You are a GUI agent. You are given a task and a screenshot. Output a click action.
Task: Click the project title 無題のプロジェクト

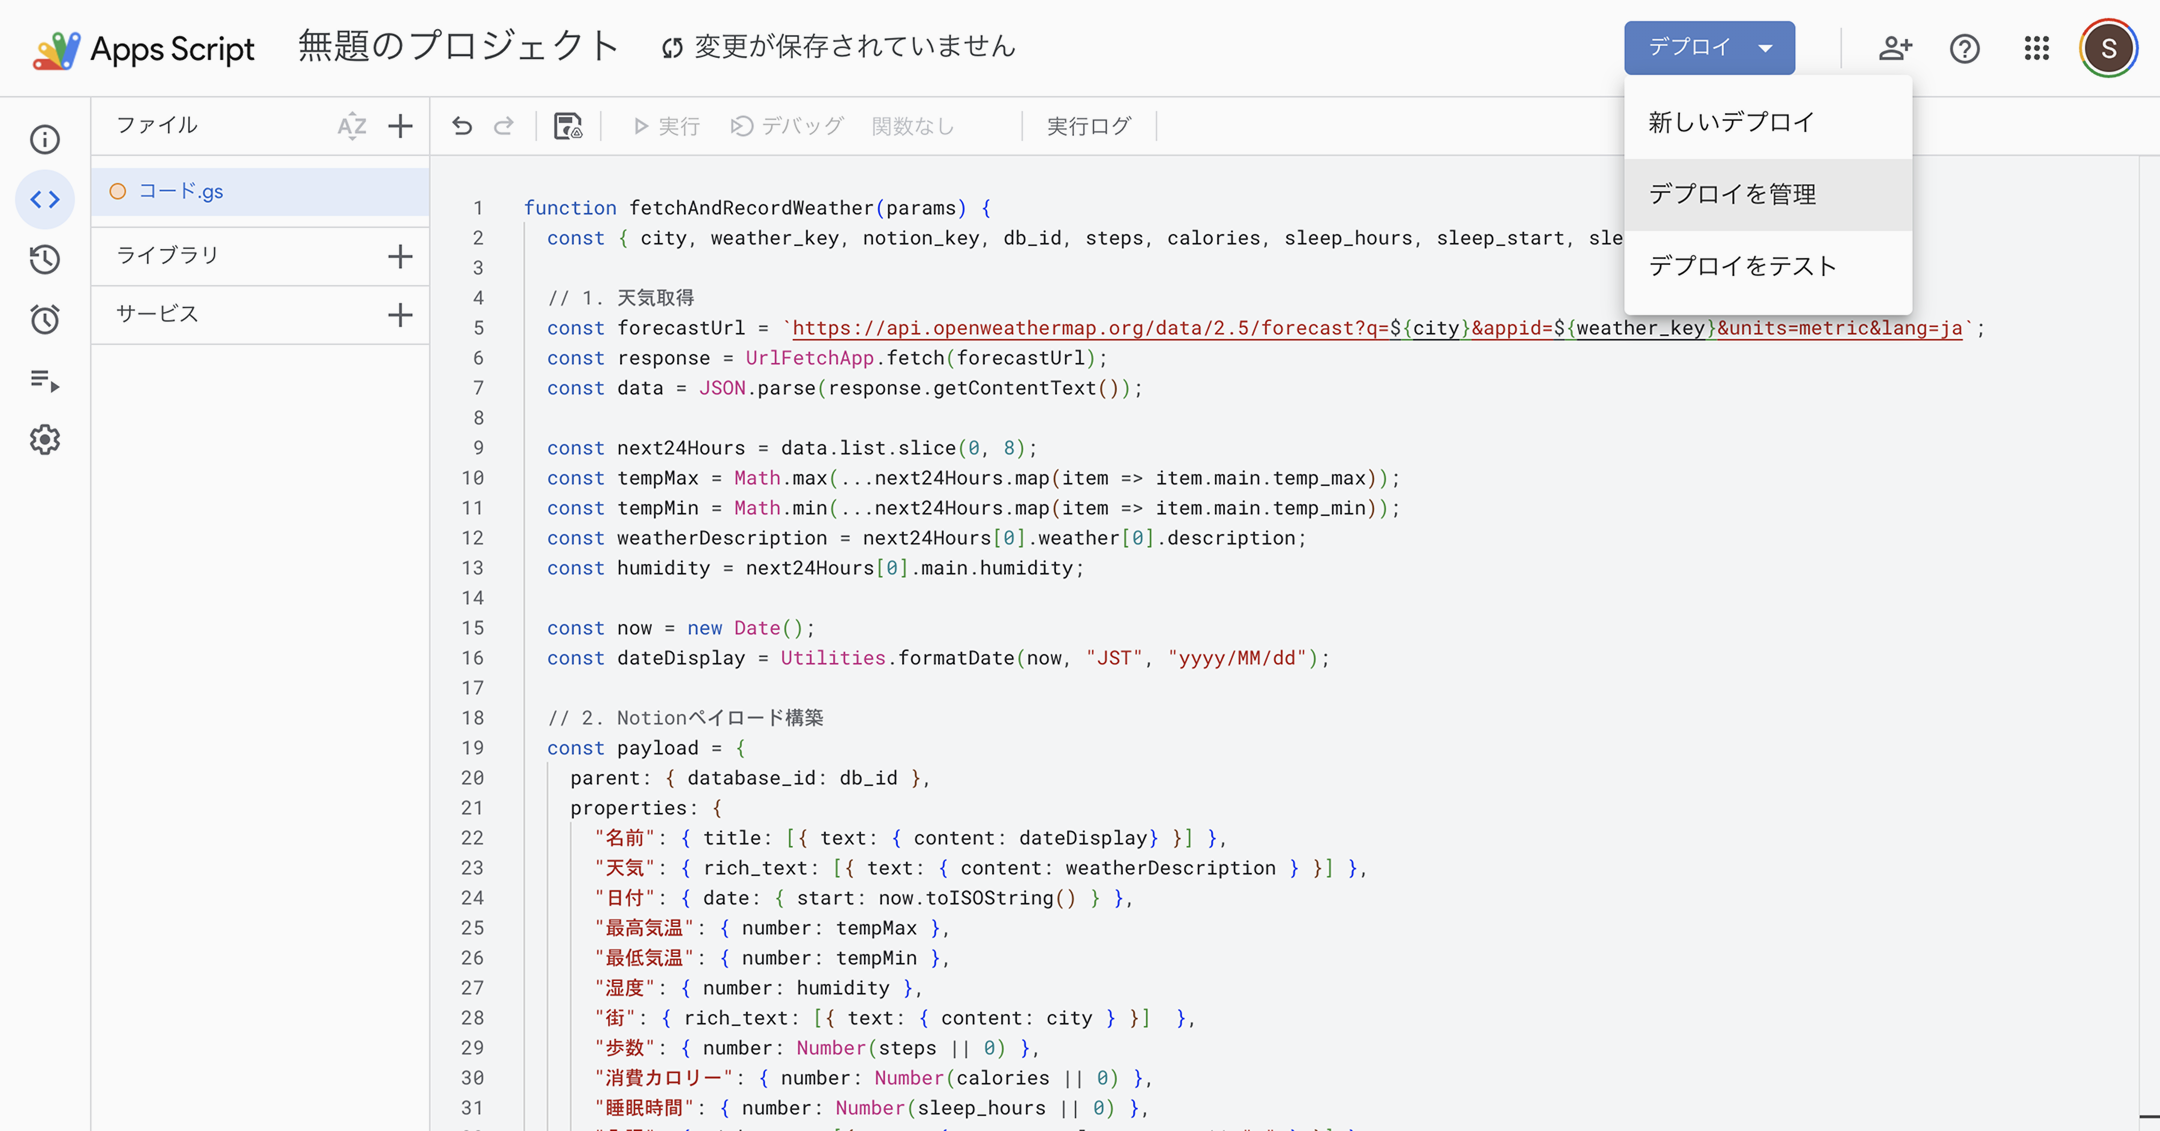pos(459,47)
